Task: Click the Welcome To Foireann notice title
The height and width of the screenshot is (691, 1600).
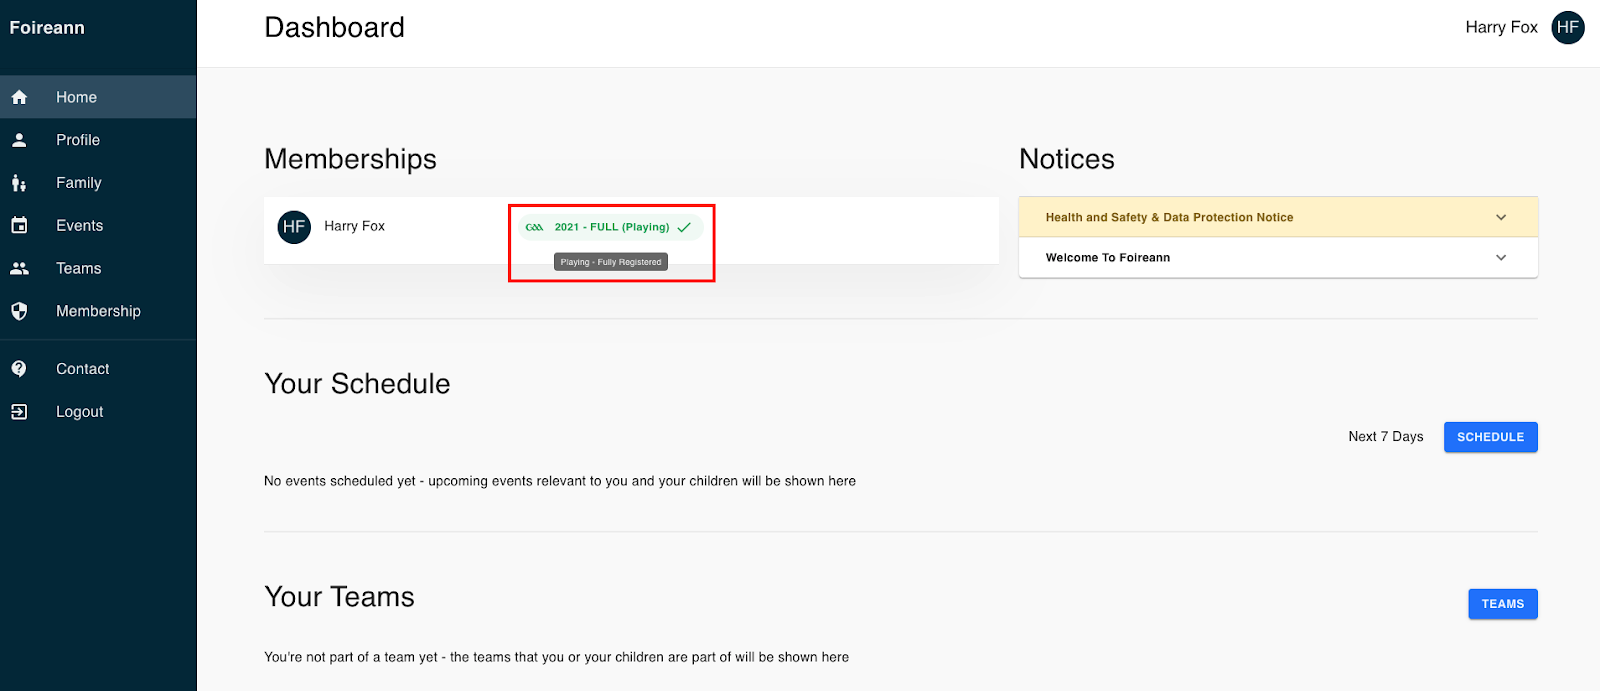Action: tap(1108, 257)
